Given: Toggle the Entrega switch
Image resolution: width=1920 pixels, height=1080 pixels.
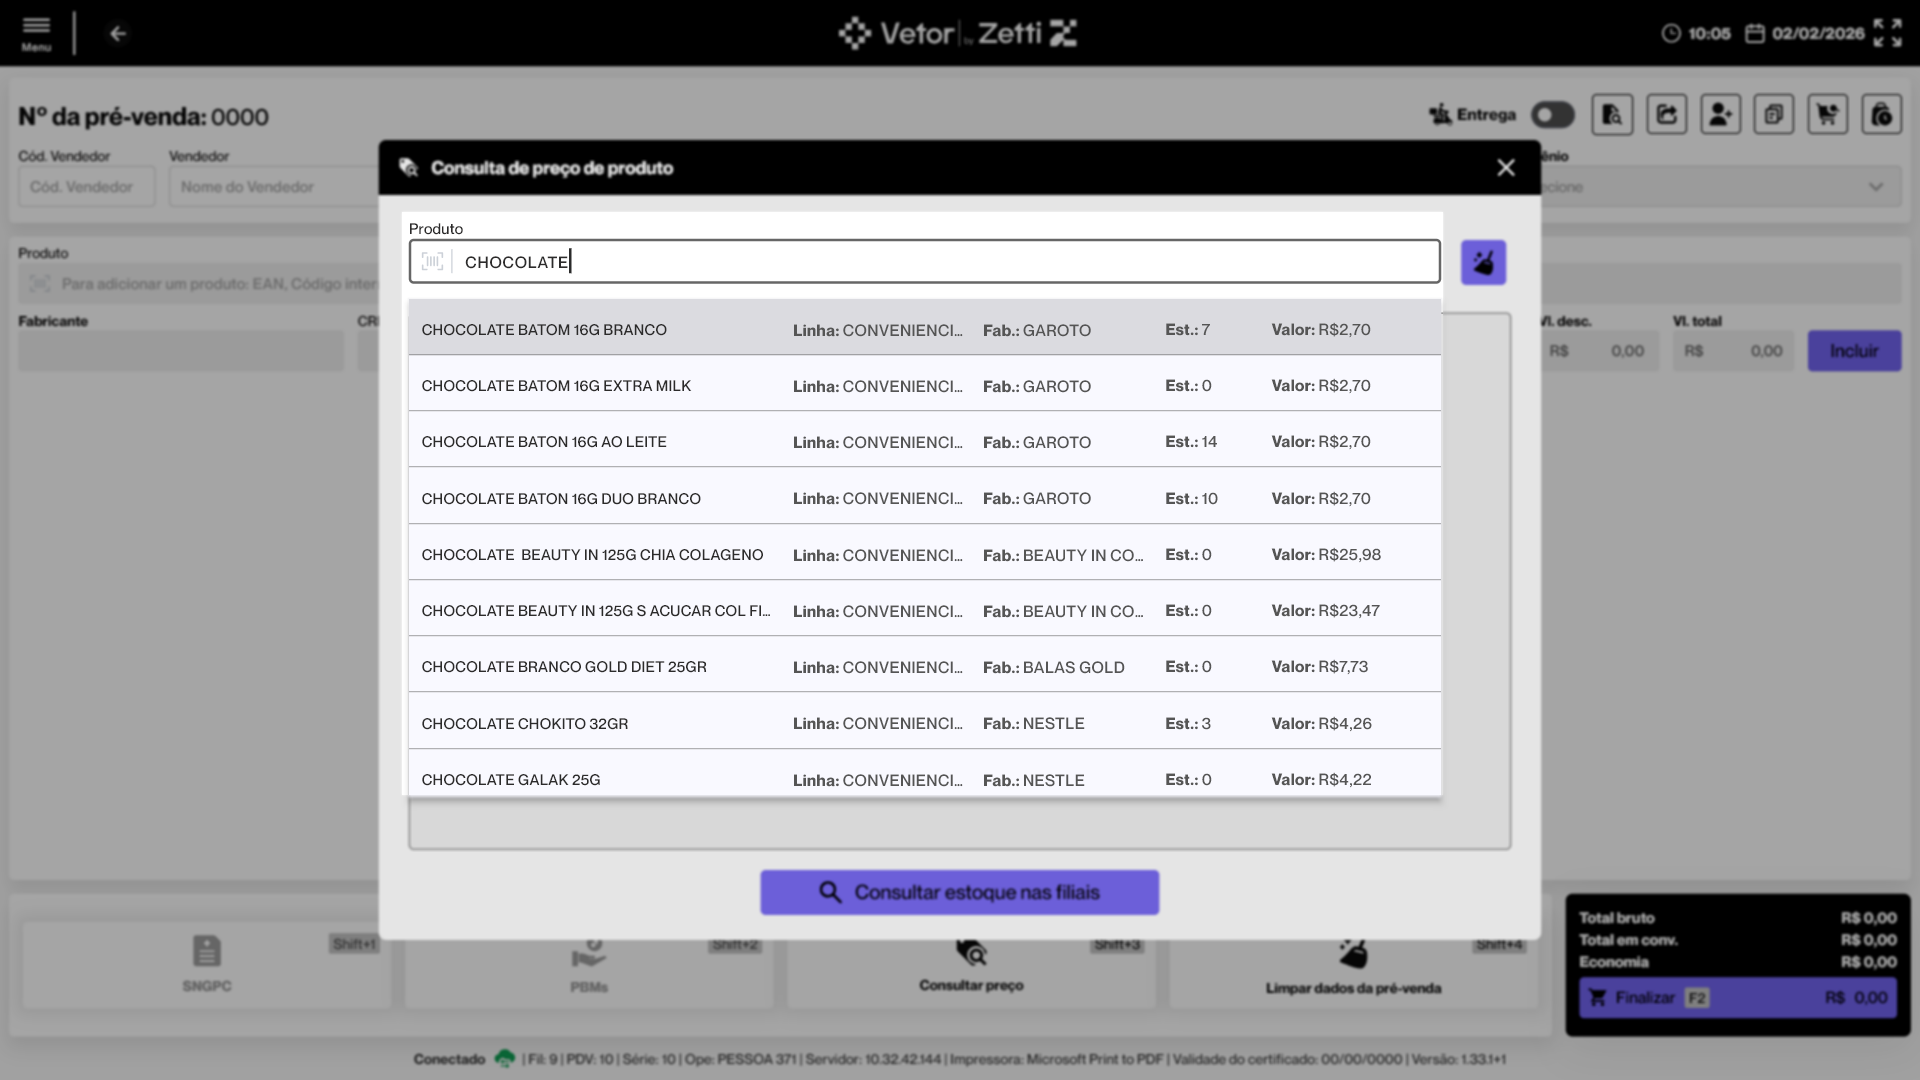Looking at the screenshot, I should click(1552, 115).
